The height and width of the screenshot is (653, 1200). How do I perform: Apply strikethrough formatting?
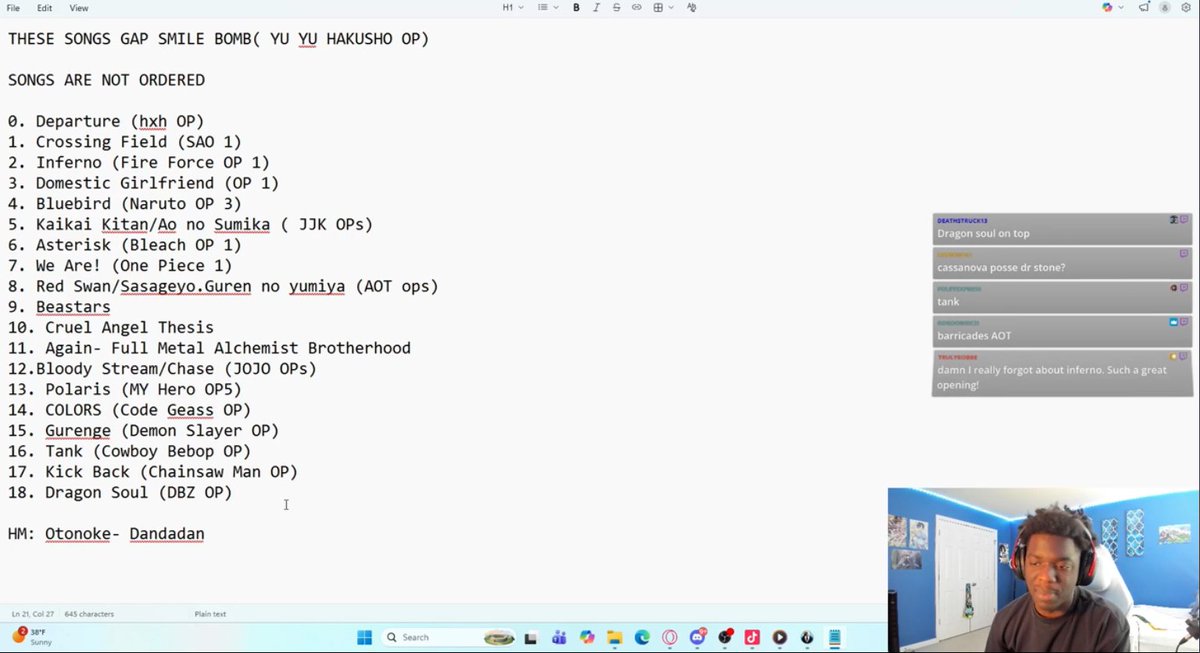616,8
